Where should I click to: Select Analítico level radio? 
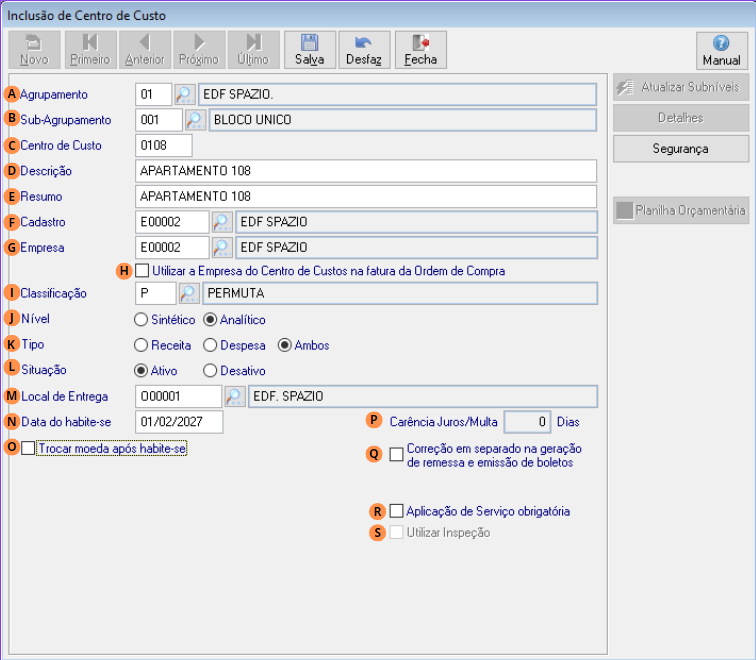[210, 320]
